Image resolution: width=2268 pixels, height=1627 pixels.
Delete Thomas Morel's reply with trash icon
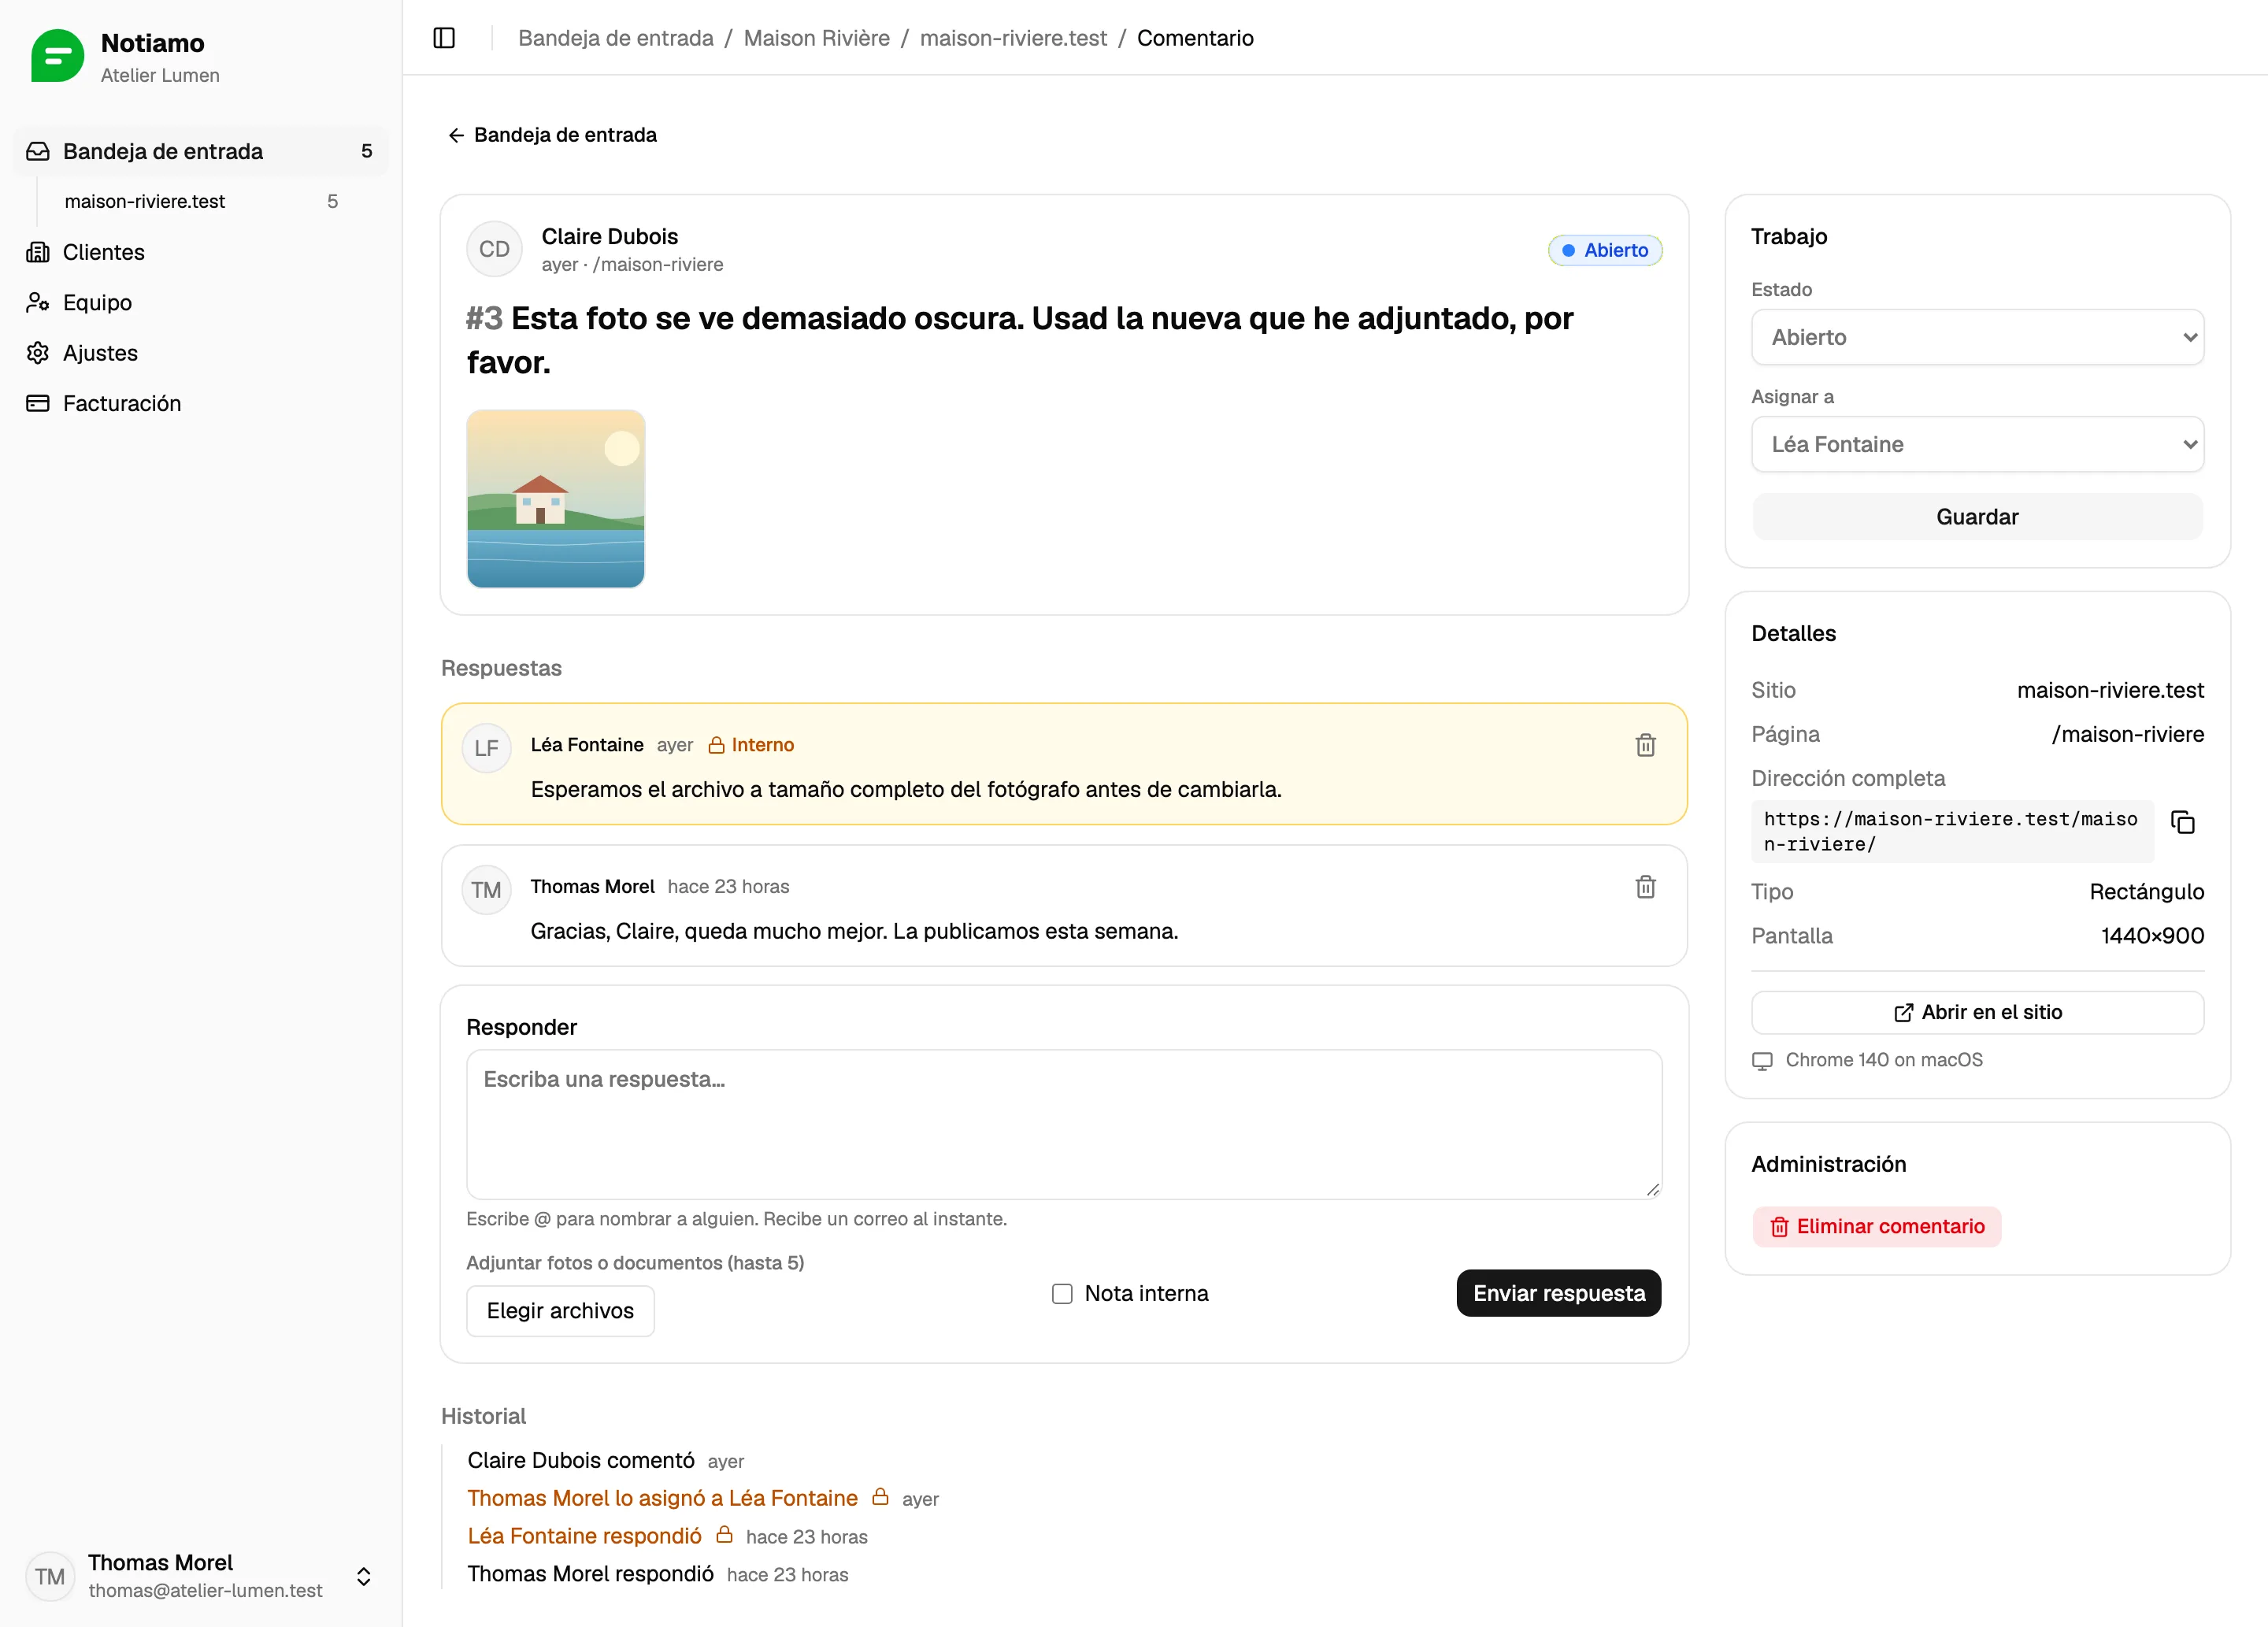point(1645,887)
